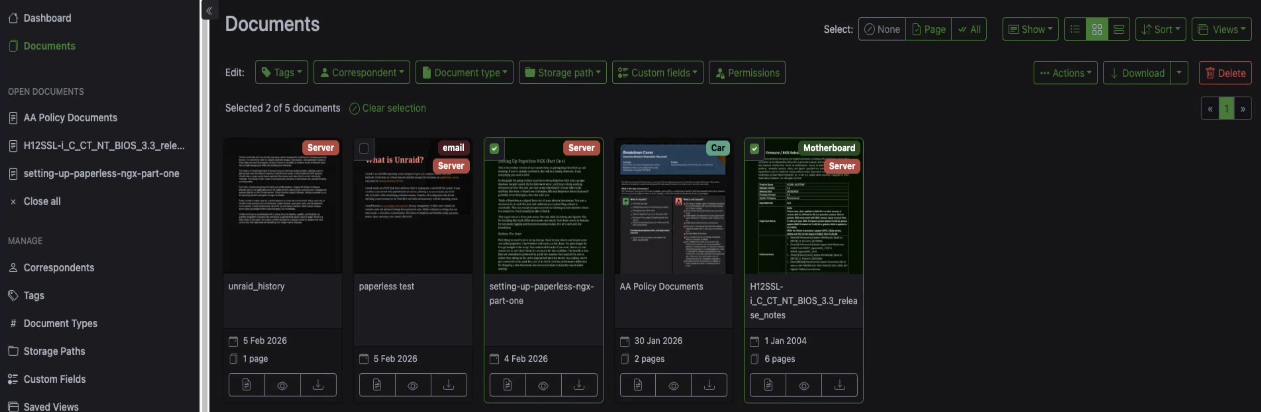The height and width of the screenshot is (412, 1261).
Task: Open the edit icon on paperless test card
Action: click(x=378, y=385)
